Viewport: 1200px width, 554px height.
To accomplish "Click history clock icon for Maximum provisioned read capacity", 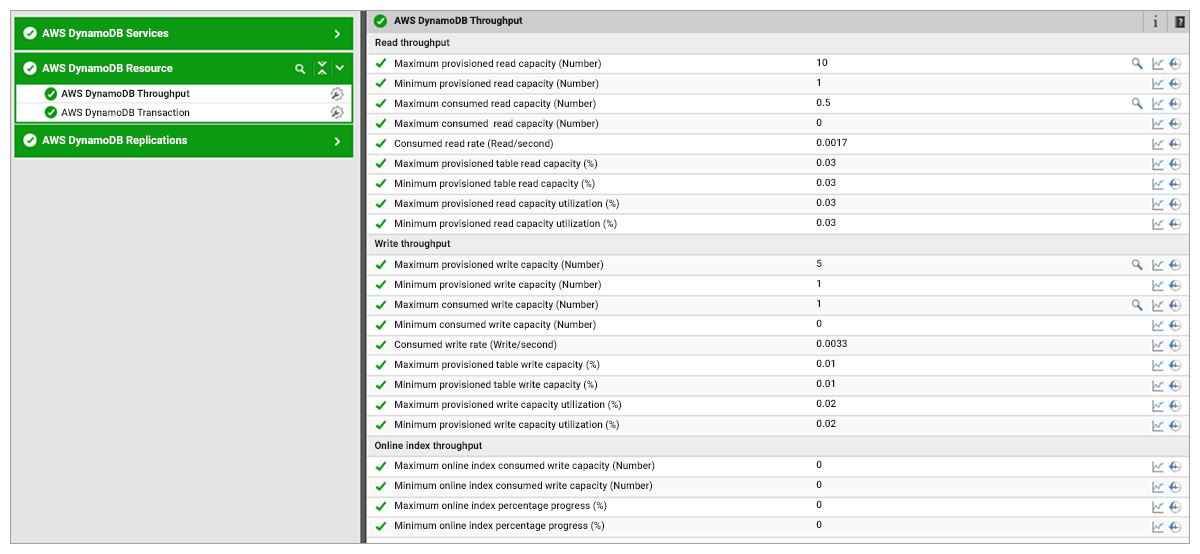I will coord(1175,63).
